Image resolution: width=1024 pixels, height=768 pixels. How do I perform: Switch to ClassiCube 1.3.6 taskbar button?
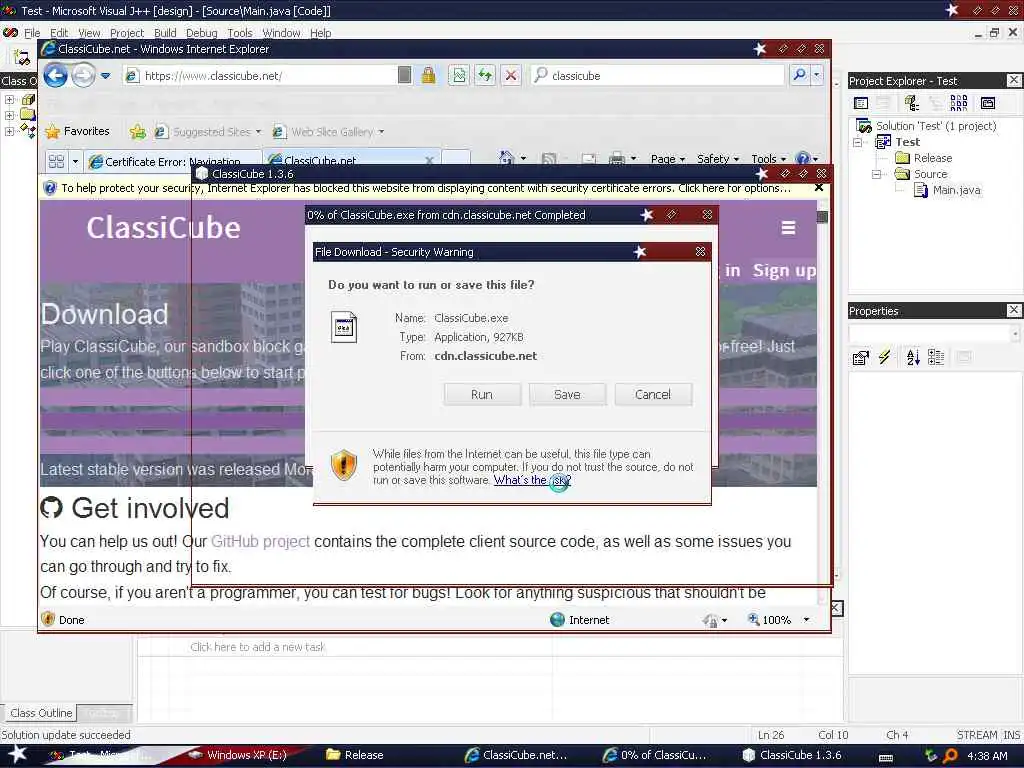(x=793, y=755)
